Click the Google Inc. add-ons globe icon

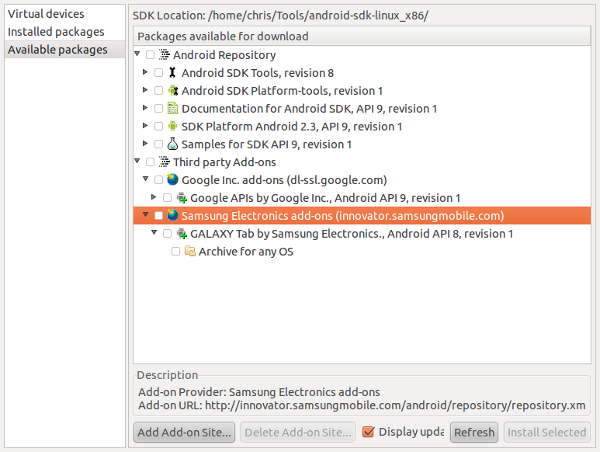172,180
